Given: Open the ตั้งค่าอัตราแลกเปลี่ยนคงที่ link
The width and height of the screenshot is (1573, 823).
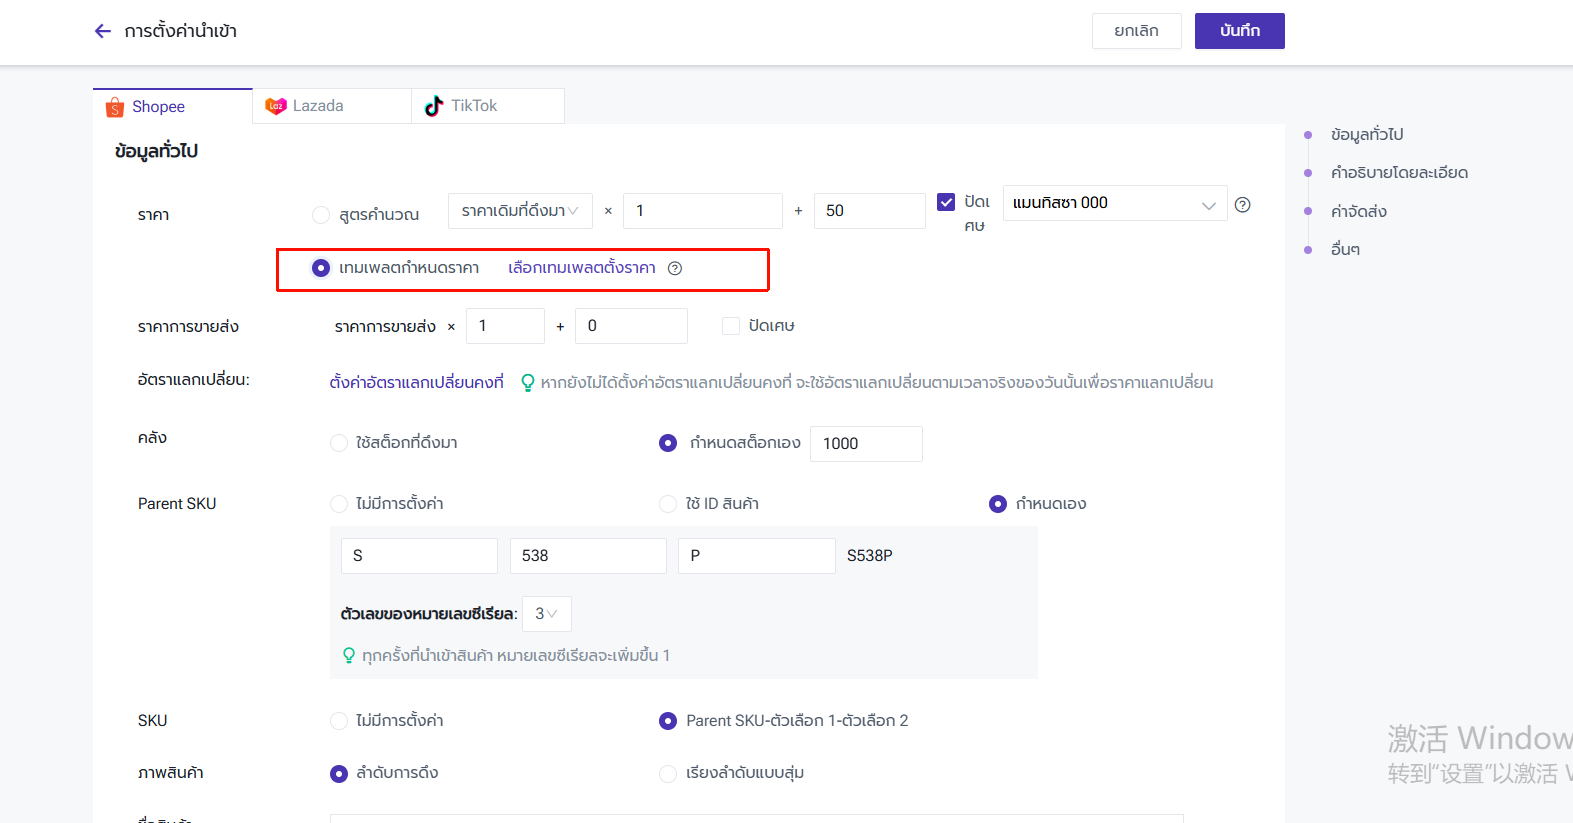Looking at the screenshot, I should point(416,382).
